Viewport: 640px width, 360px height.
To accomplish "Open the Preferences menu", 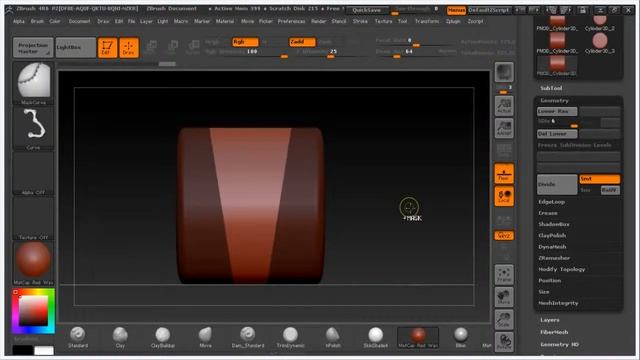I will 291,21.
